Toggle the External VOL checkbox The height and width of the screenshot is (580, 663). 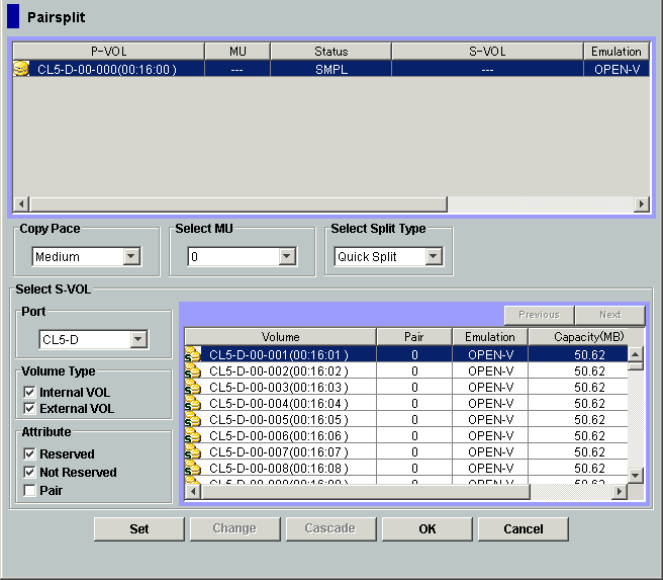[x=30, y=409]
